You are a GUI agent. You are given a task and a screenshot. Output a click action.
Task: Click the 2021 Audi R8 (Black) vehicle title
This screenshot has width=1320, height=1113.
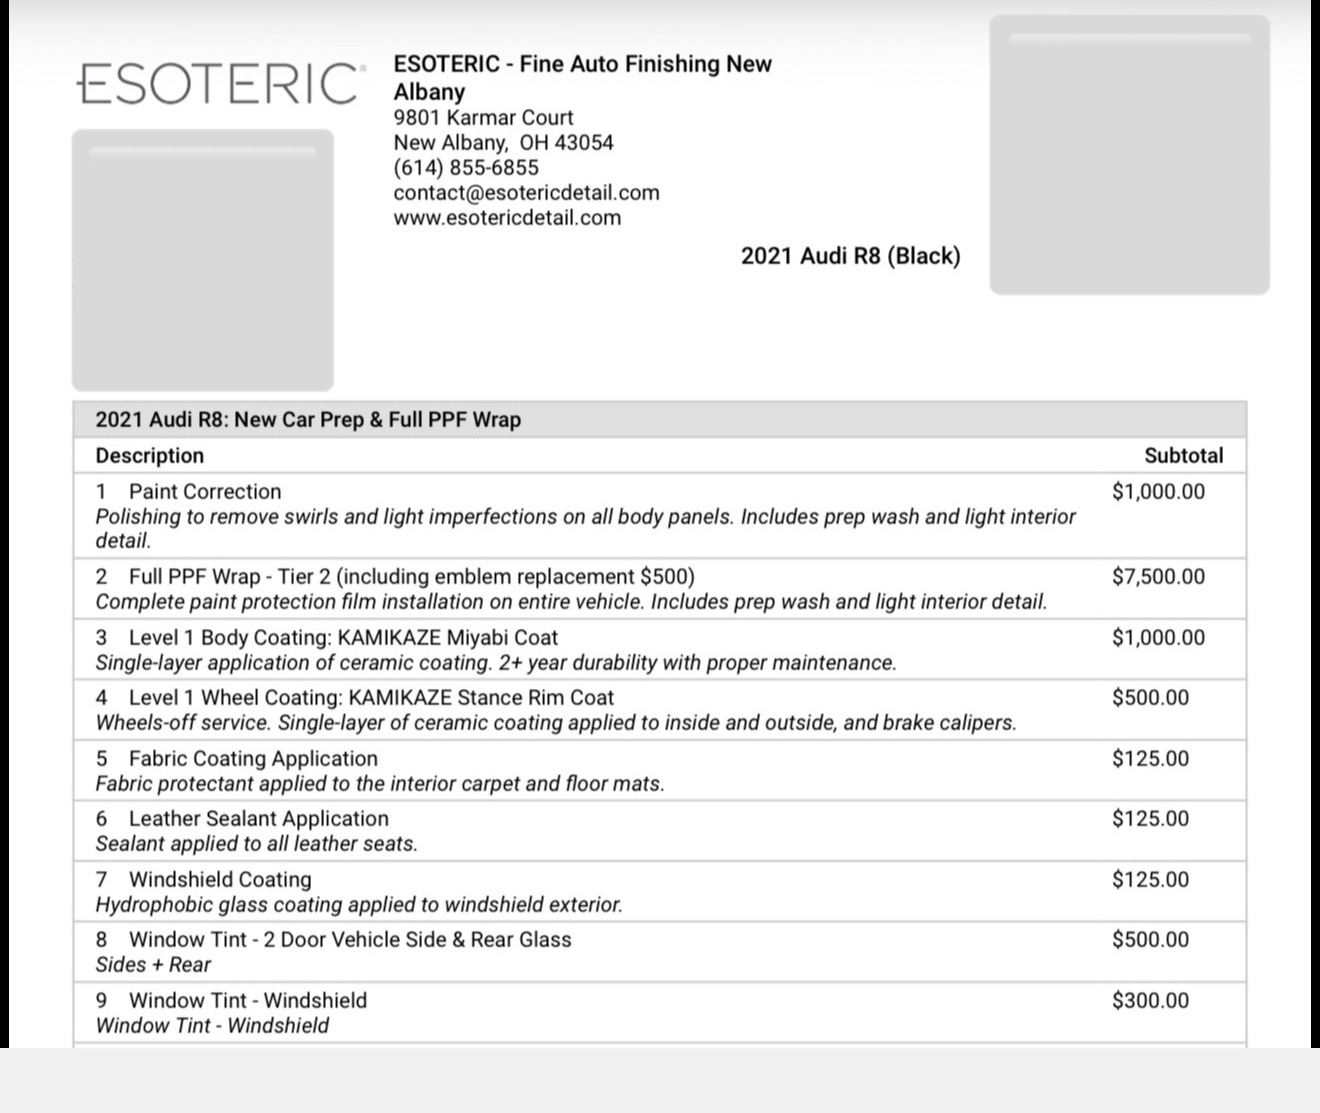[850, 256]
